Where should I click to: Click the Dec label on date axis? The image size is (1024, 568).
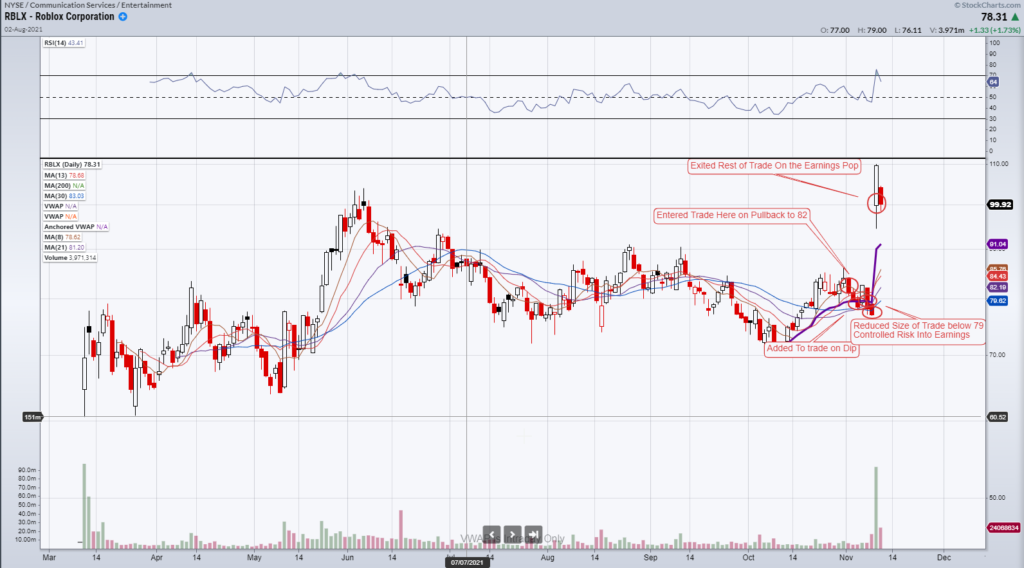pyautogui.click(x=944, y=558)
